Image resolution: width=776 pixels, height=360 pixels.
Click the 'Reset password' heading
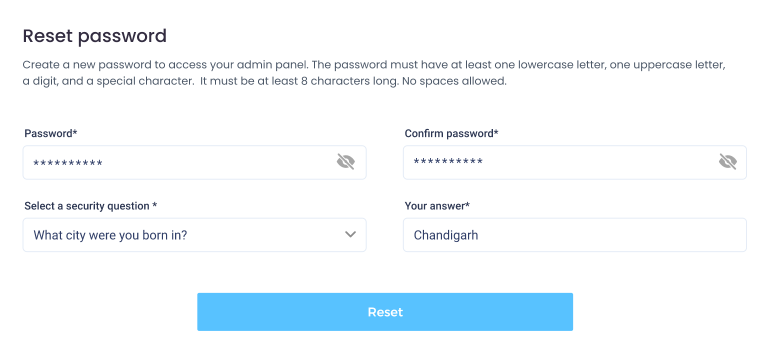(95, 36)
